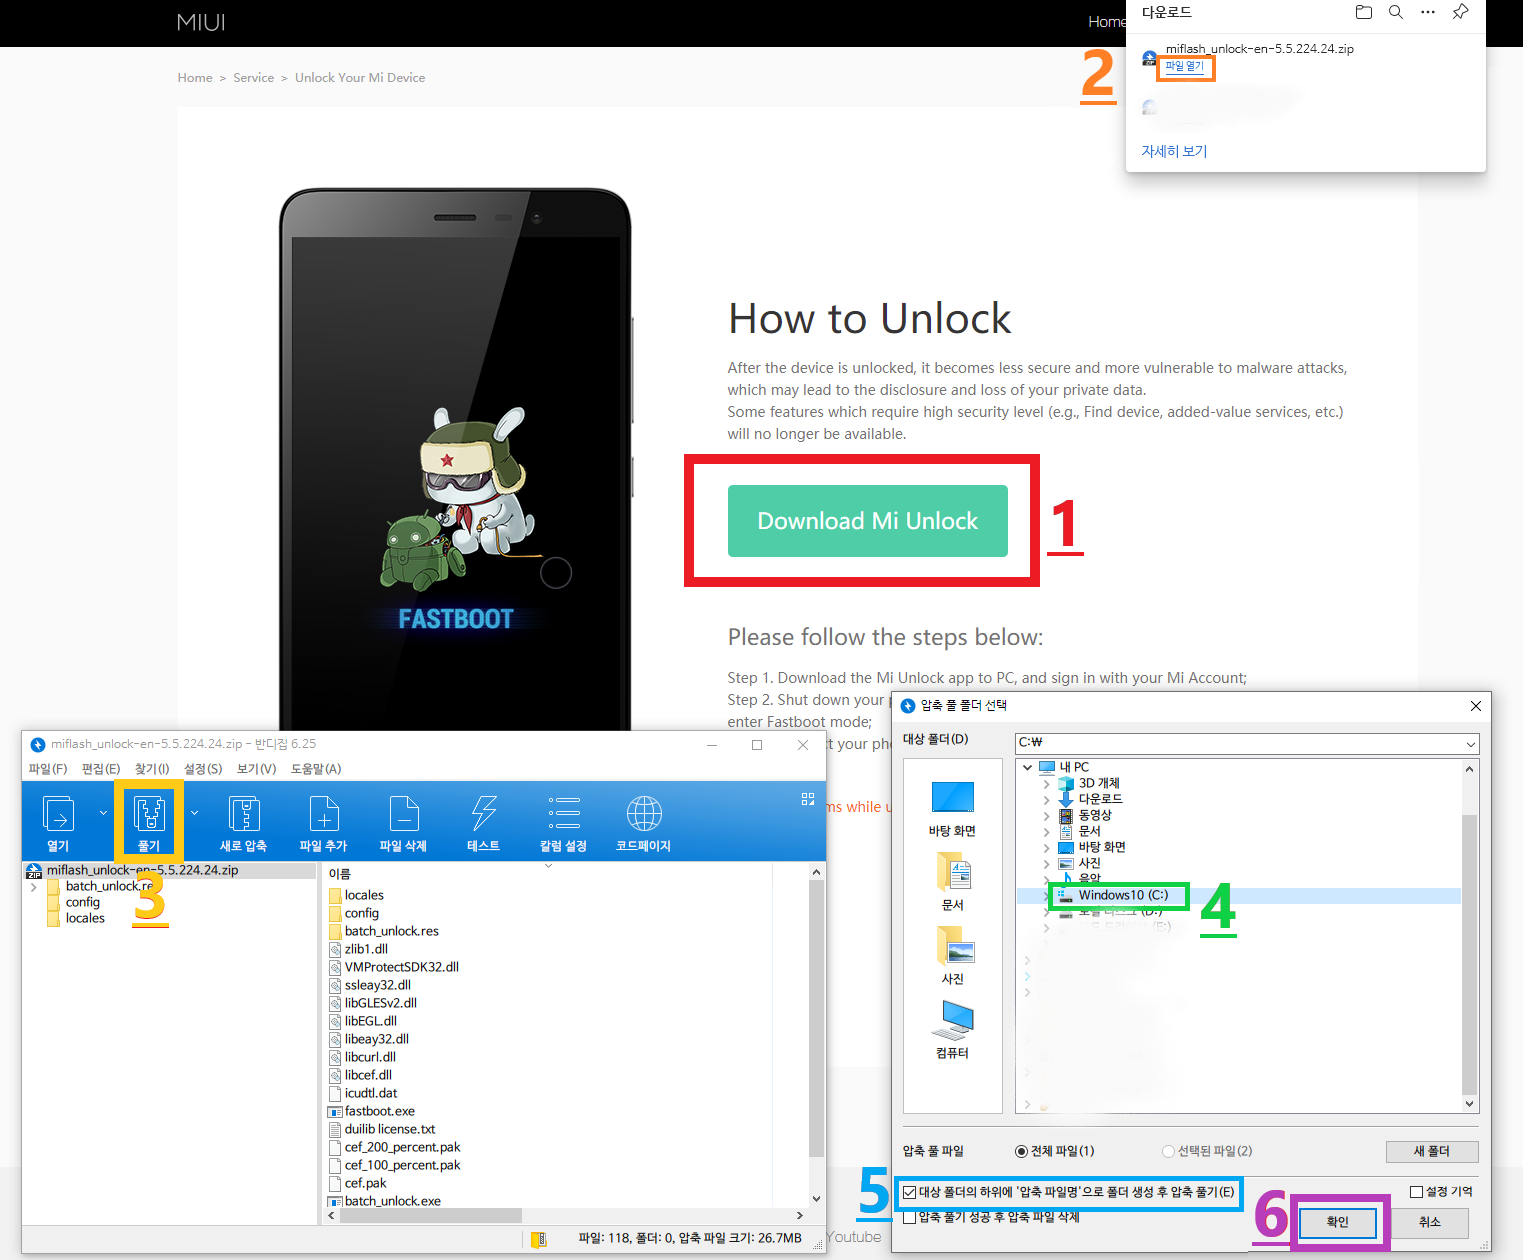Click the Download Mi Unlock button
Screen dimensions: 1523x1260
tap(867, 521)
